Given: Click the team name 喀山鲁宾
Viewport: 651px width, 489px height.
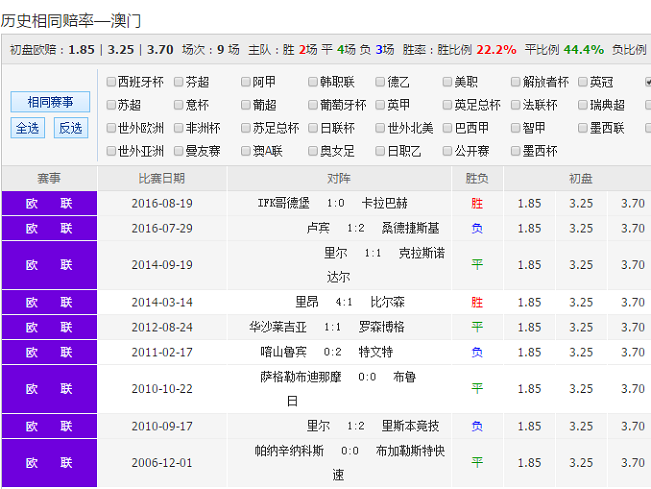Looking at the screenshot, I should click(x=284, y=352).
